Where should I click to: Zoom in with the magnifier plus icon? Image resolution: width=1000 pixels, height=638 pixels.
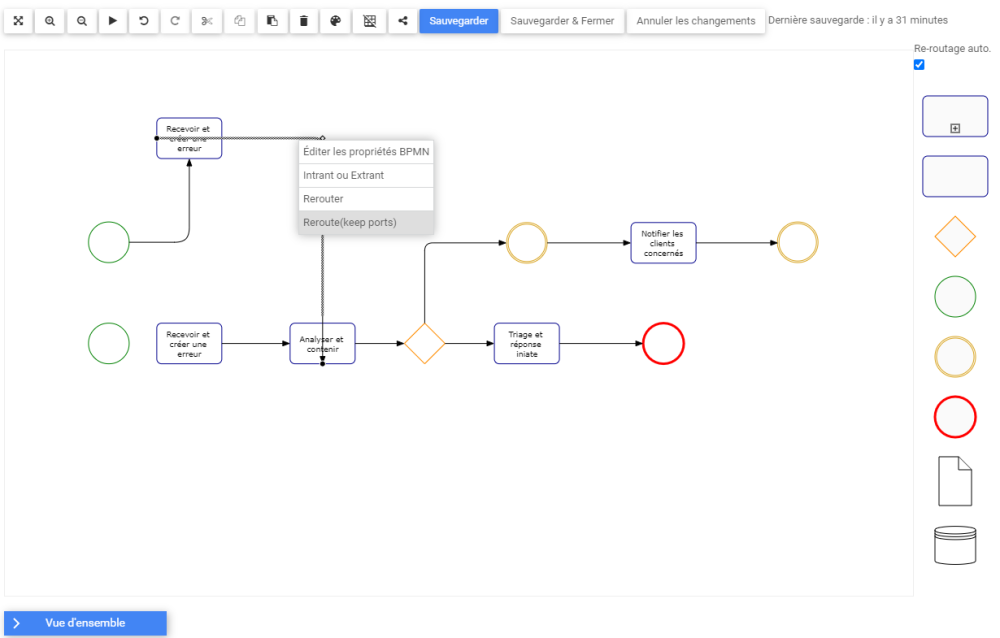[x=50, y=20]
